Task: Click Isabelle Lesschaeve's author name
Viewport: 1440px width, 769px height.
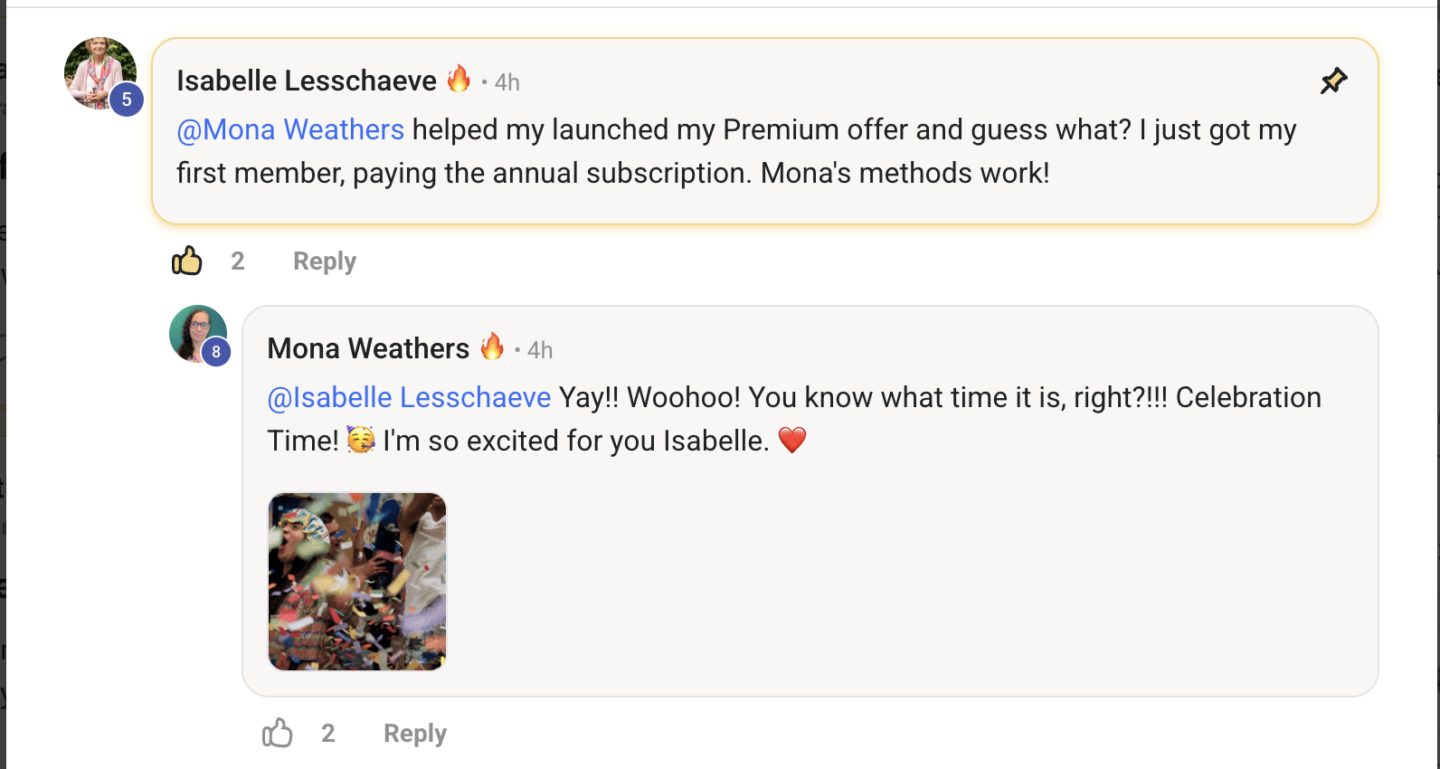Action: click(306, 81)
